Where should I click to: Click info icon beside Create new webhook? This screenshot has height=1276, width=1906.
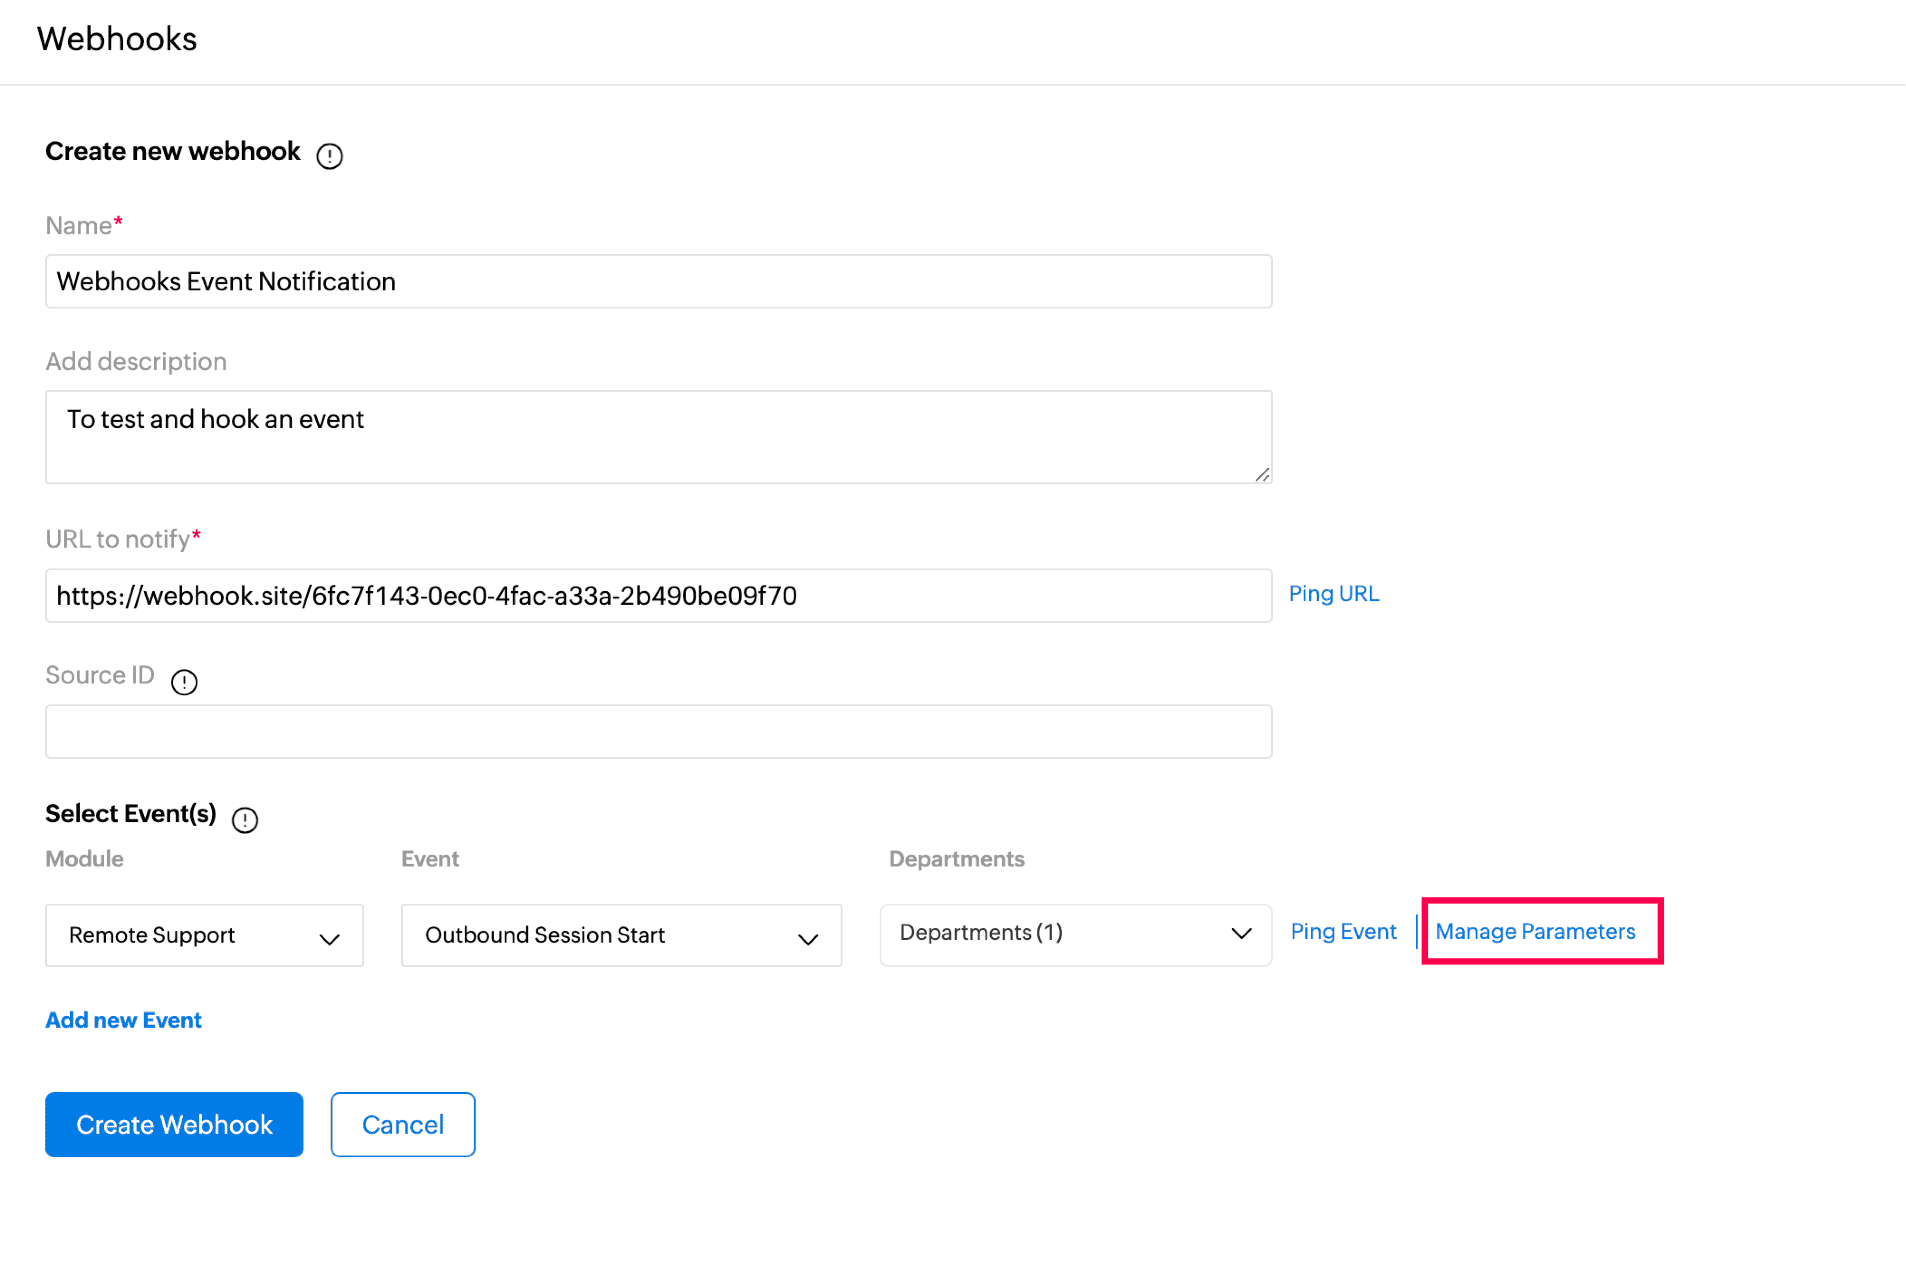click(x=329, y=156)
